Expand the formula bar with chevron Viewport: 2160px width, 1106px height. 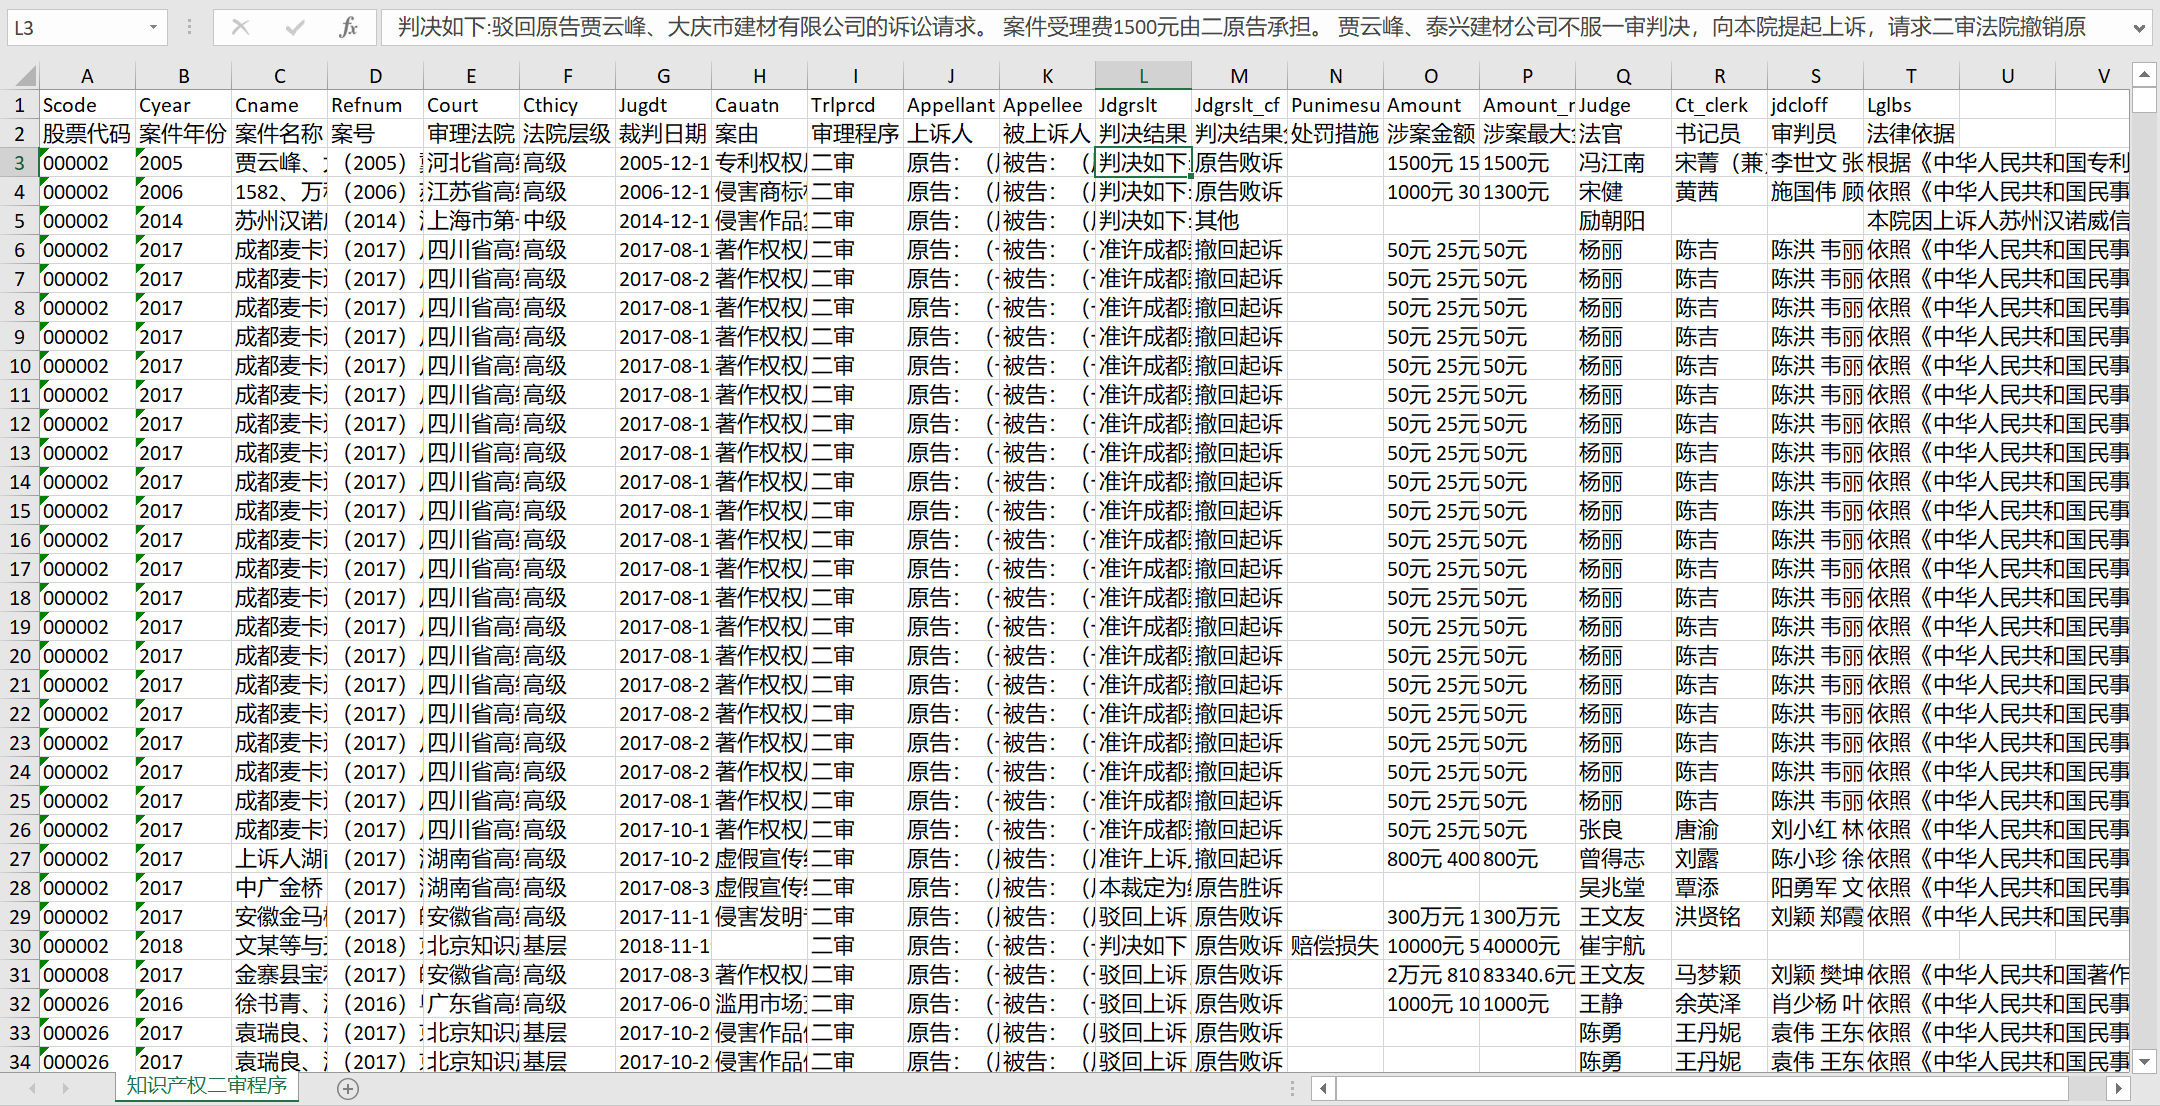[x=2139, y=28]
